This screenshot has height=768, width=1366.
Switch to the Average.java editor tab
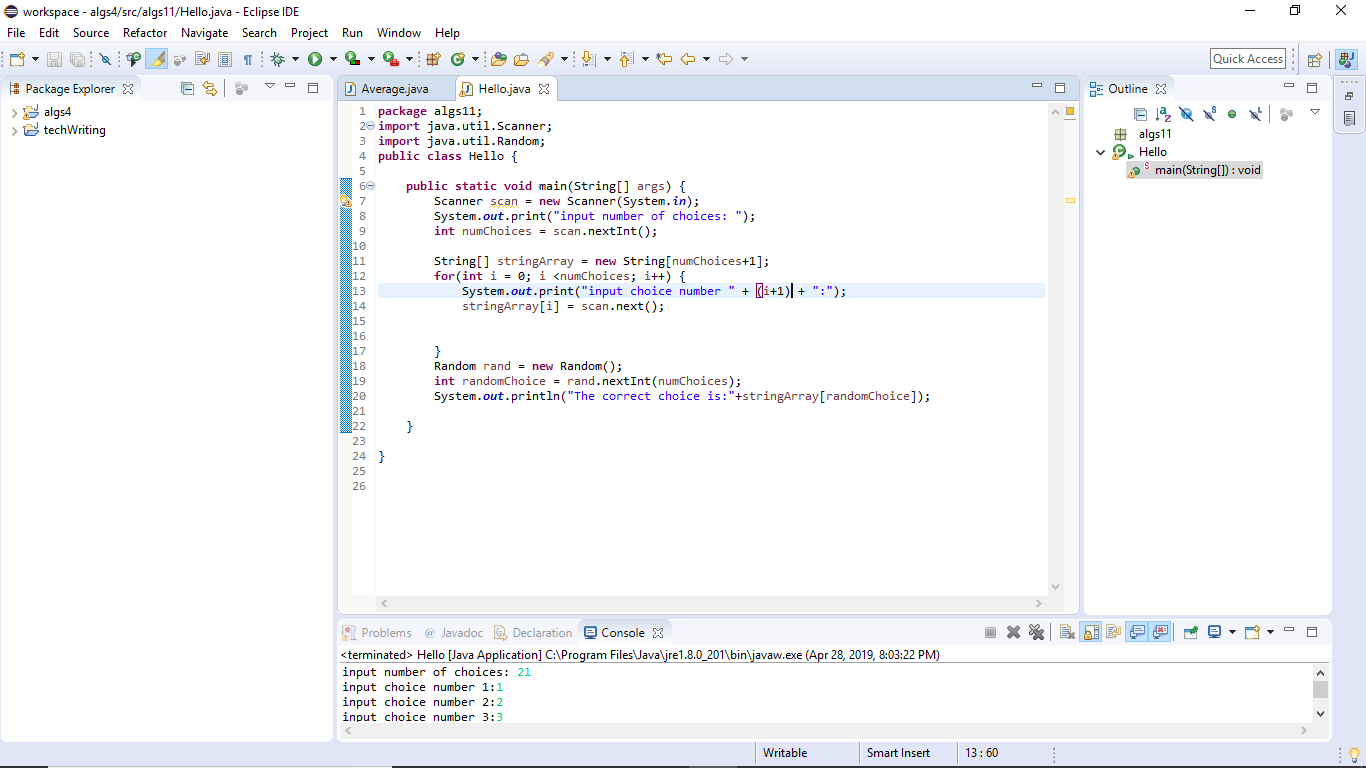tap(395, 88)
